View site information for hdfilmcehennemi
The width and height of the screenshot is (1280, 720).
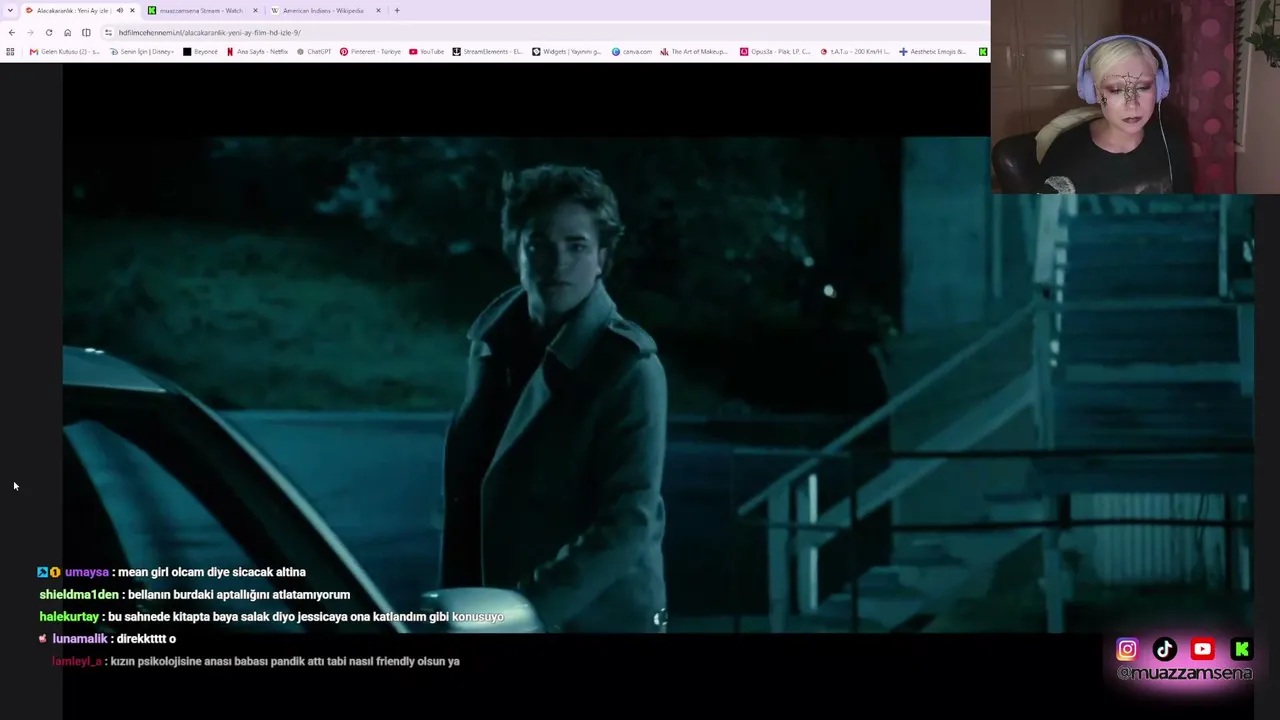pos(108,32)
